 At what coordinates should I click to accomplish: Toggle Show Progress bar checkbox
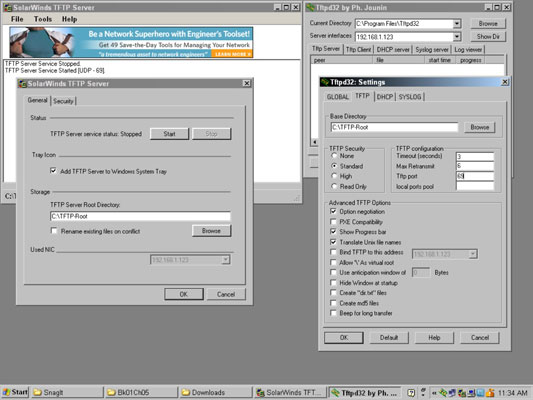333,231
